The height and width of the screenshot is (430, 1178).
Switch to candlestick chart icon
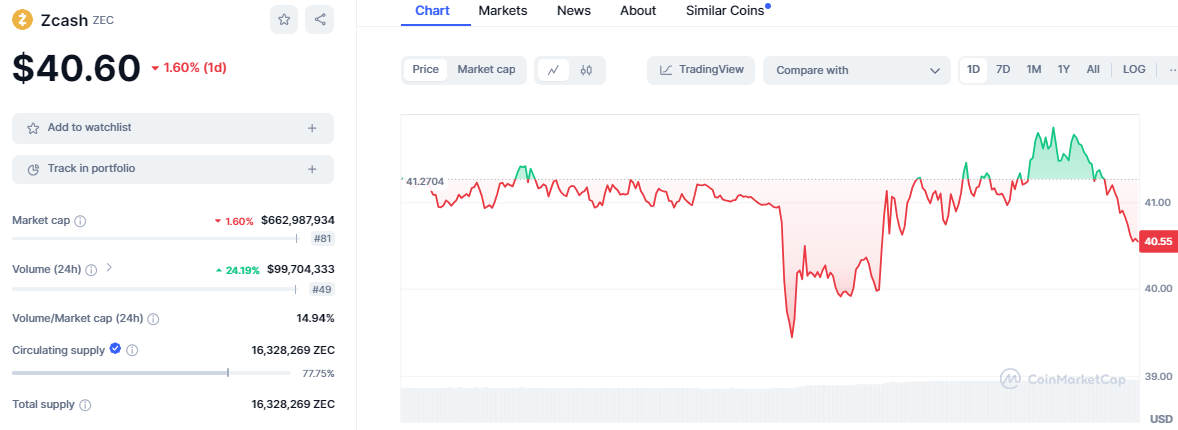tap(586, 70)
